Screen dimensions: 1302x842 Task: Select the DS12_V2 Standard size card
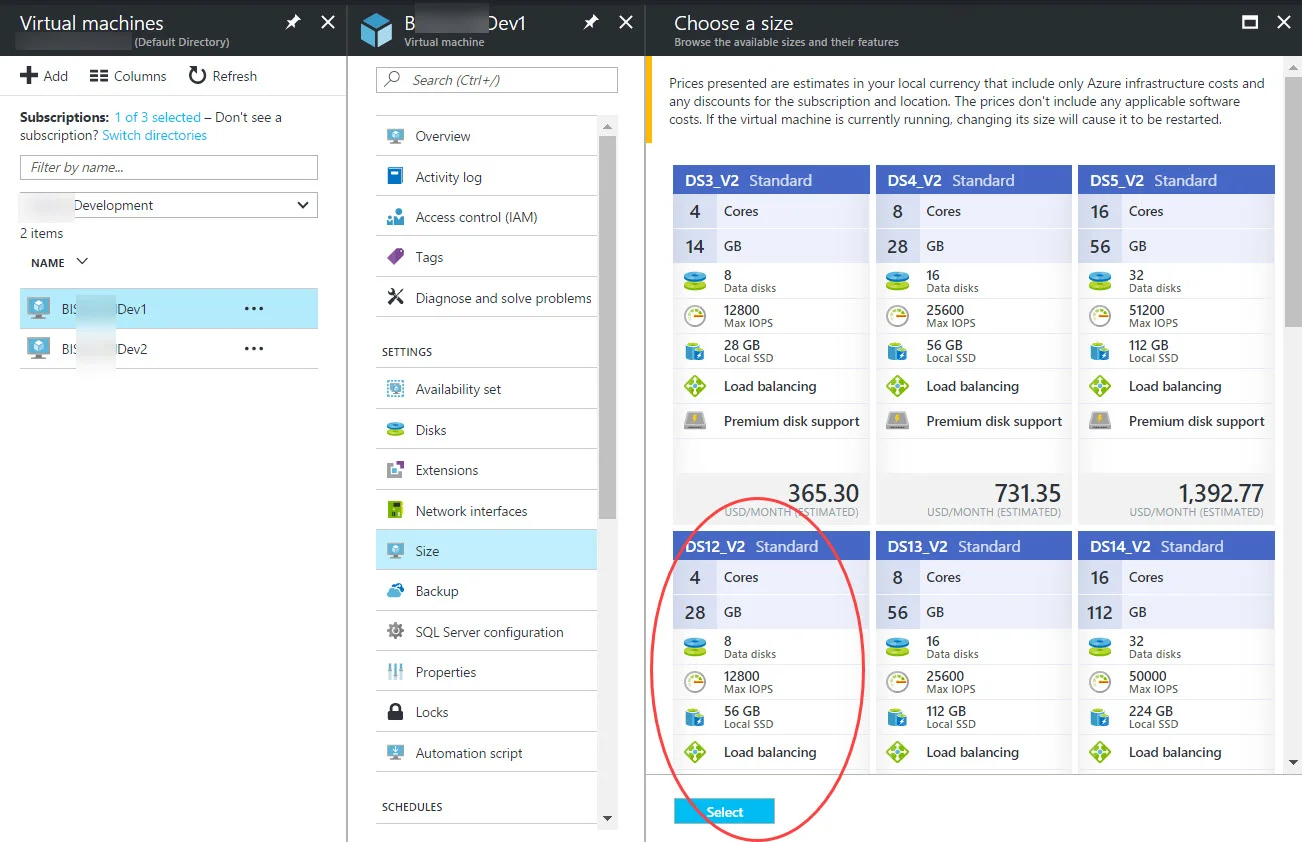(771, 651)
